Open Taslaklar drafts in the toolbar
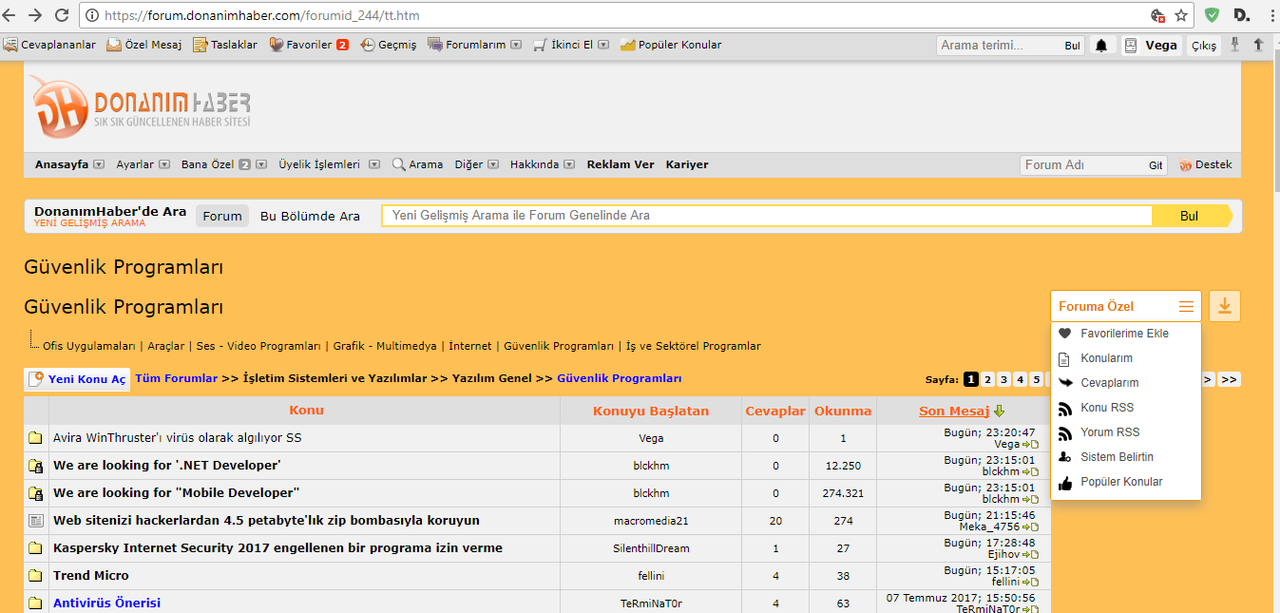 click(225, 45)
